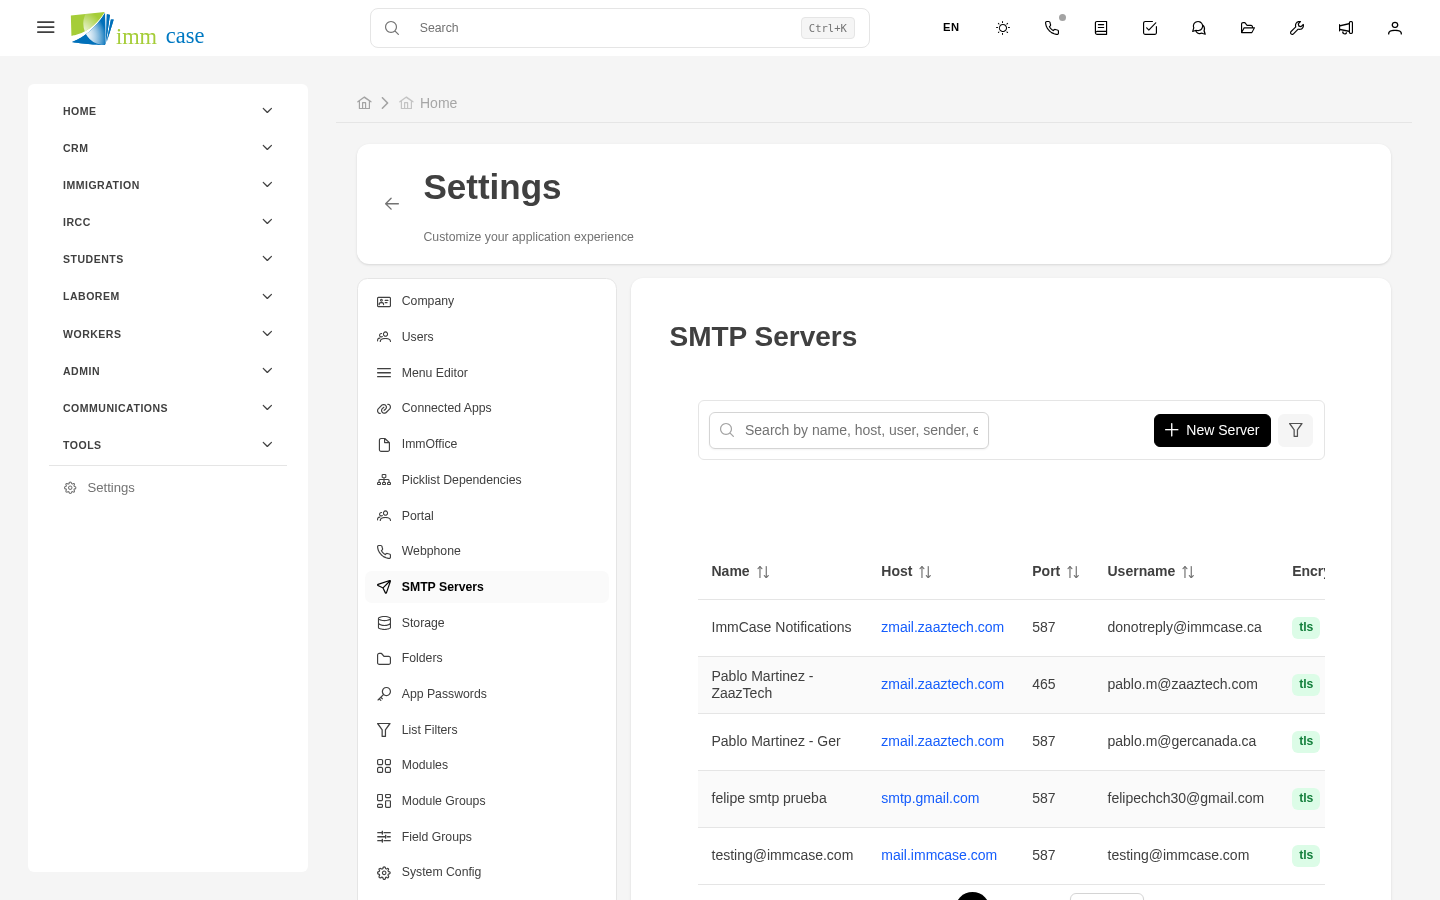Focus the SMTP server search field
The image size is (1440, 900).
click(x=849, y=430)
